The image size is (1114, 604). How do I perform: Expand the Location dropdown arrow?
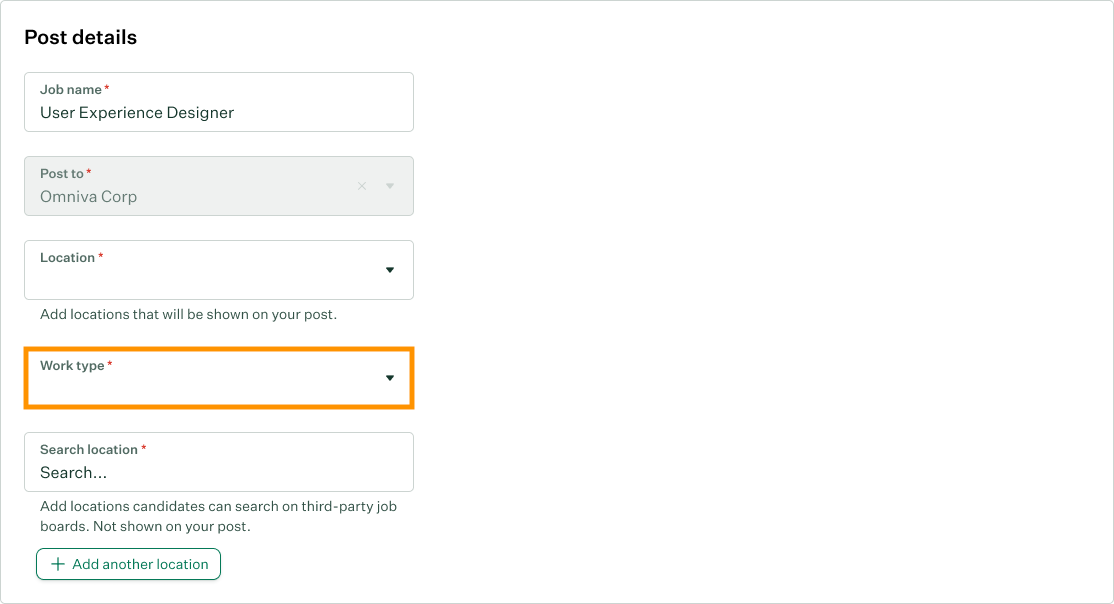pos(390,270)
